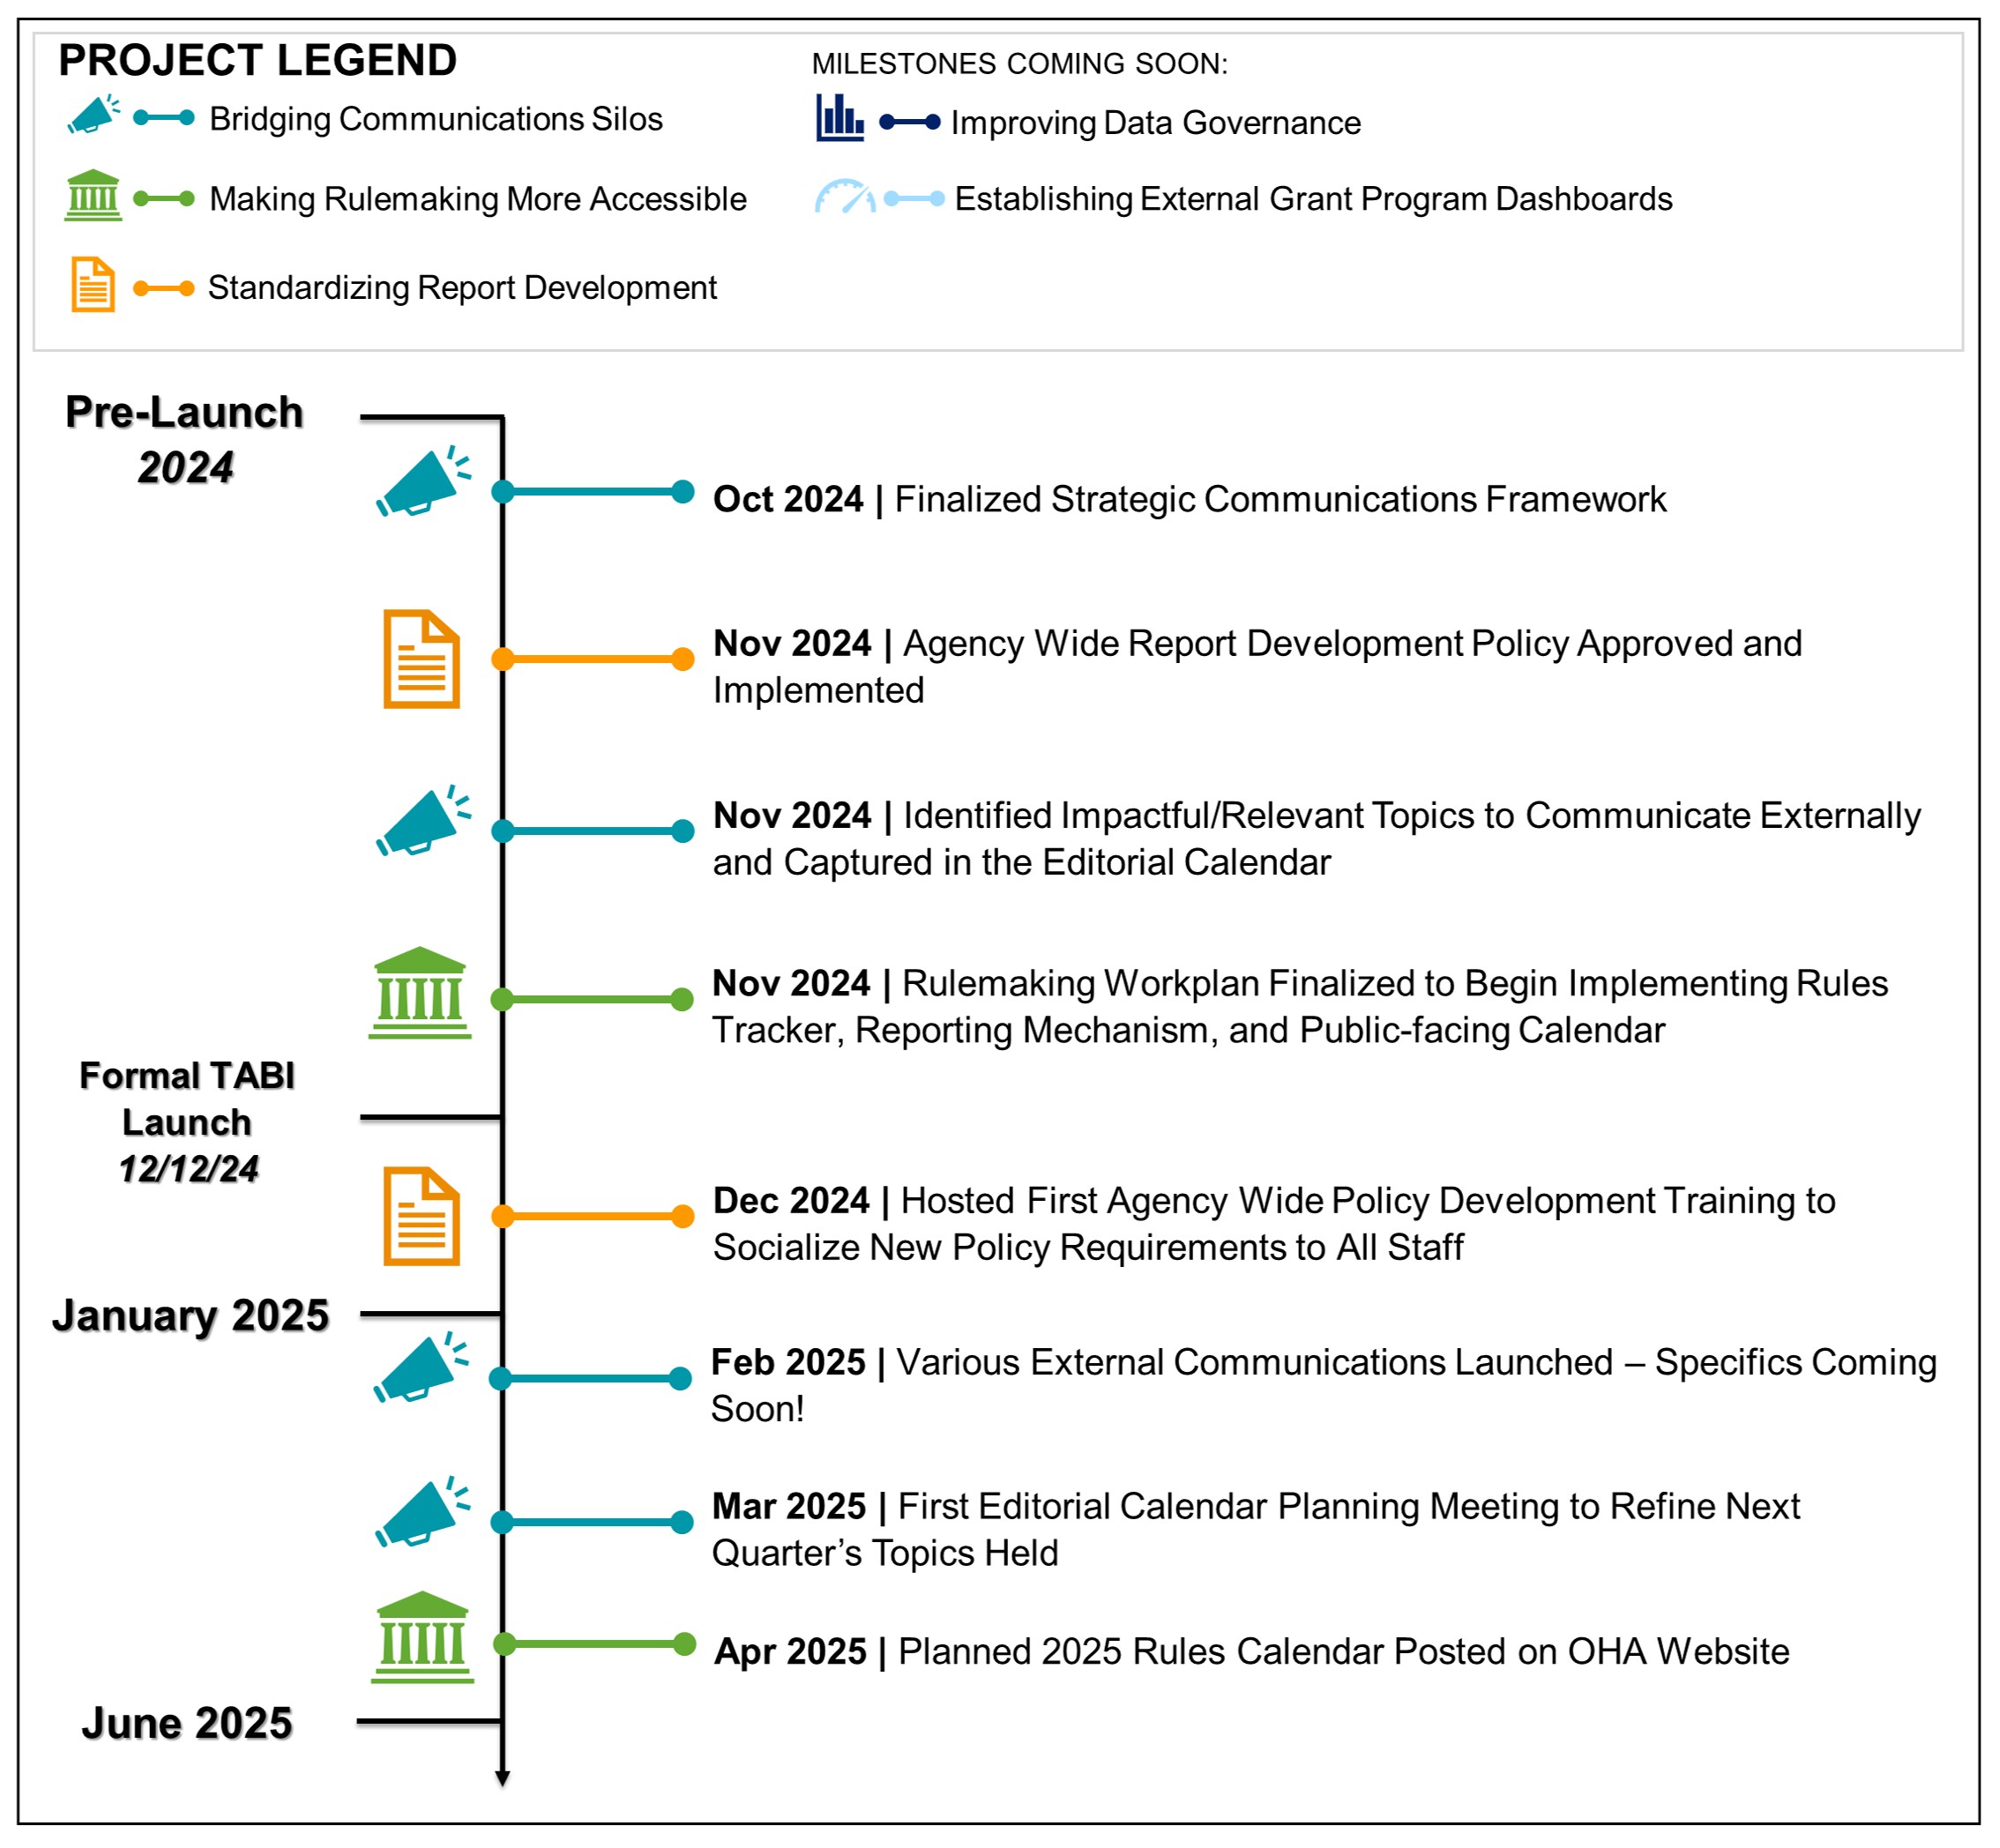Click the navy legend line for Data Governance
Viewport: 2000px width, 1848px height.
(x=910, y=122)
